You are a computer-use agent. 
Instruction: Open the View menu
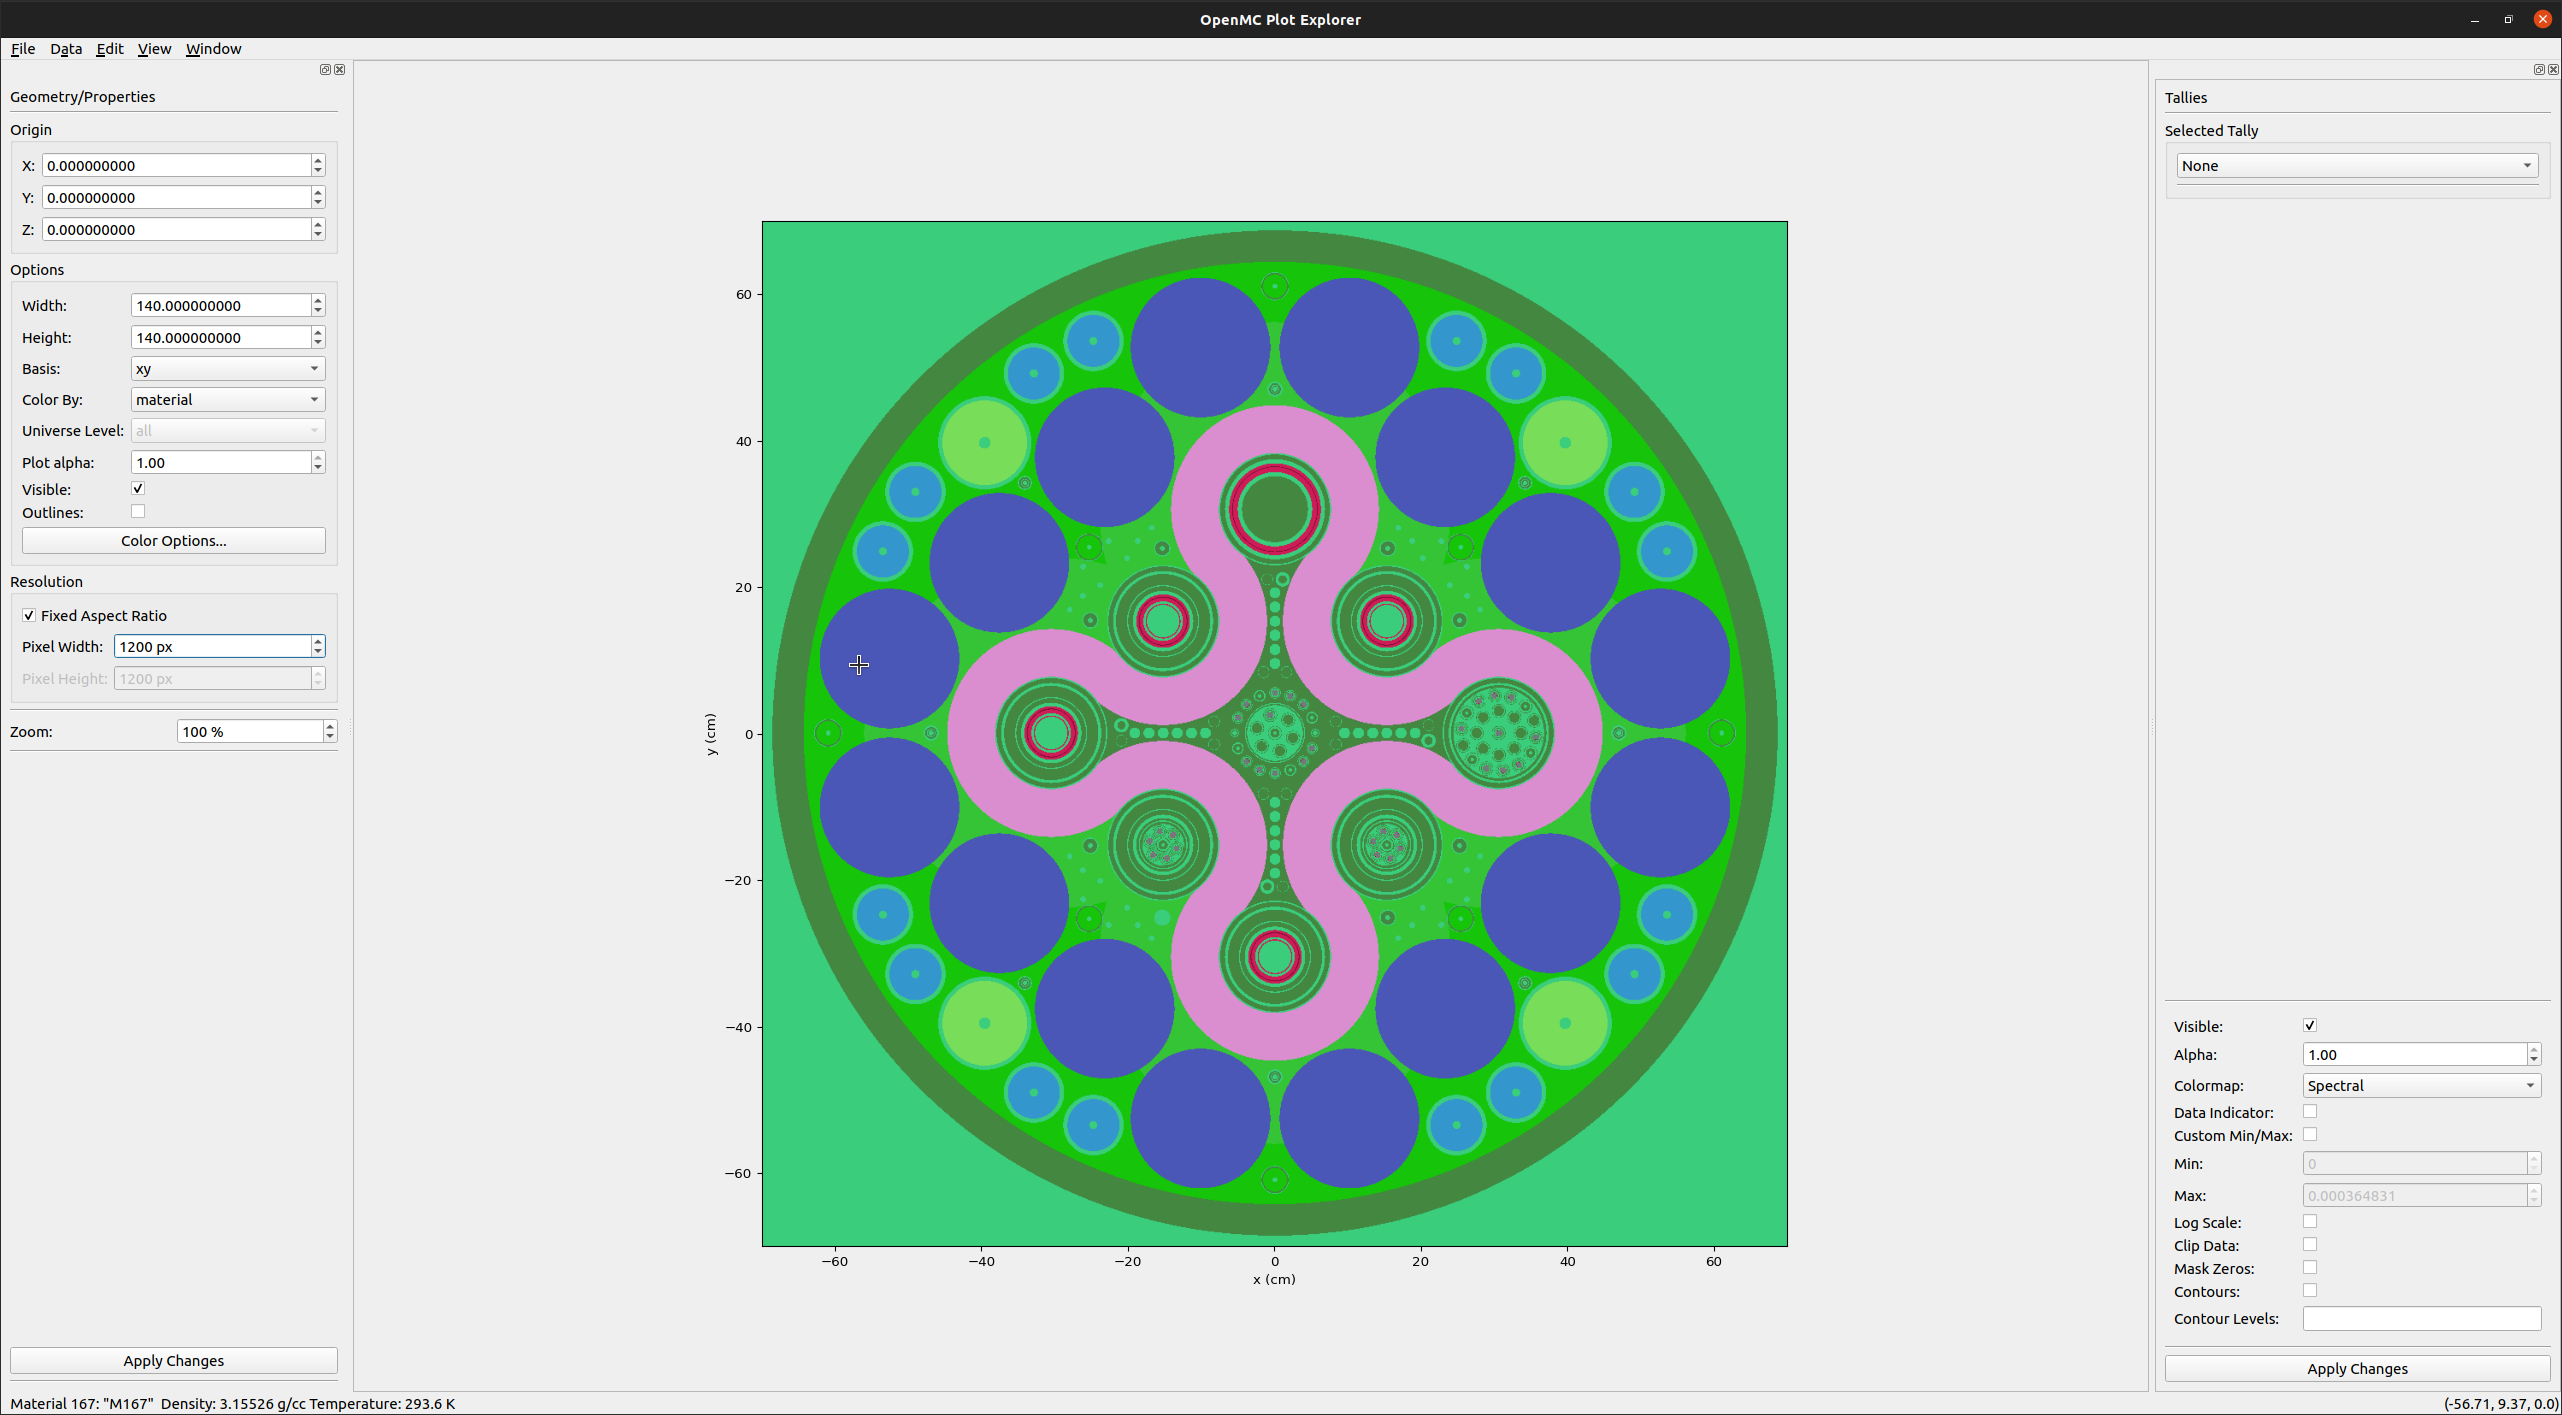coord(154,48)
